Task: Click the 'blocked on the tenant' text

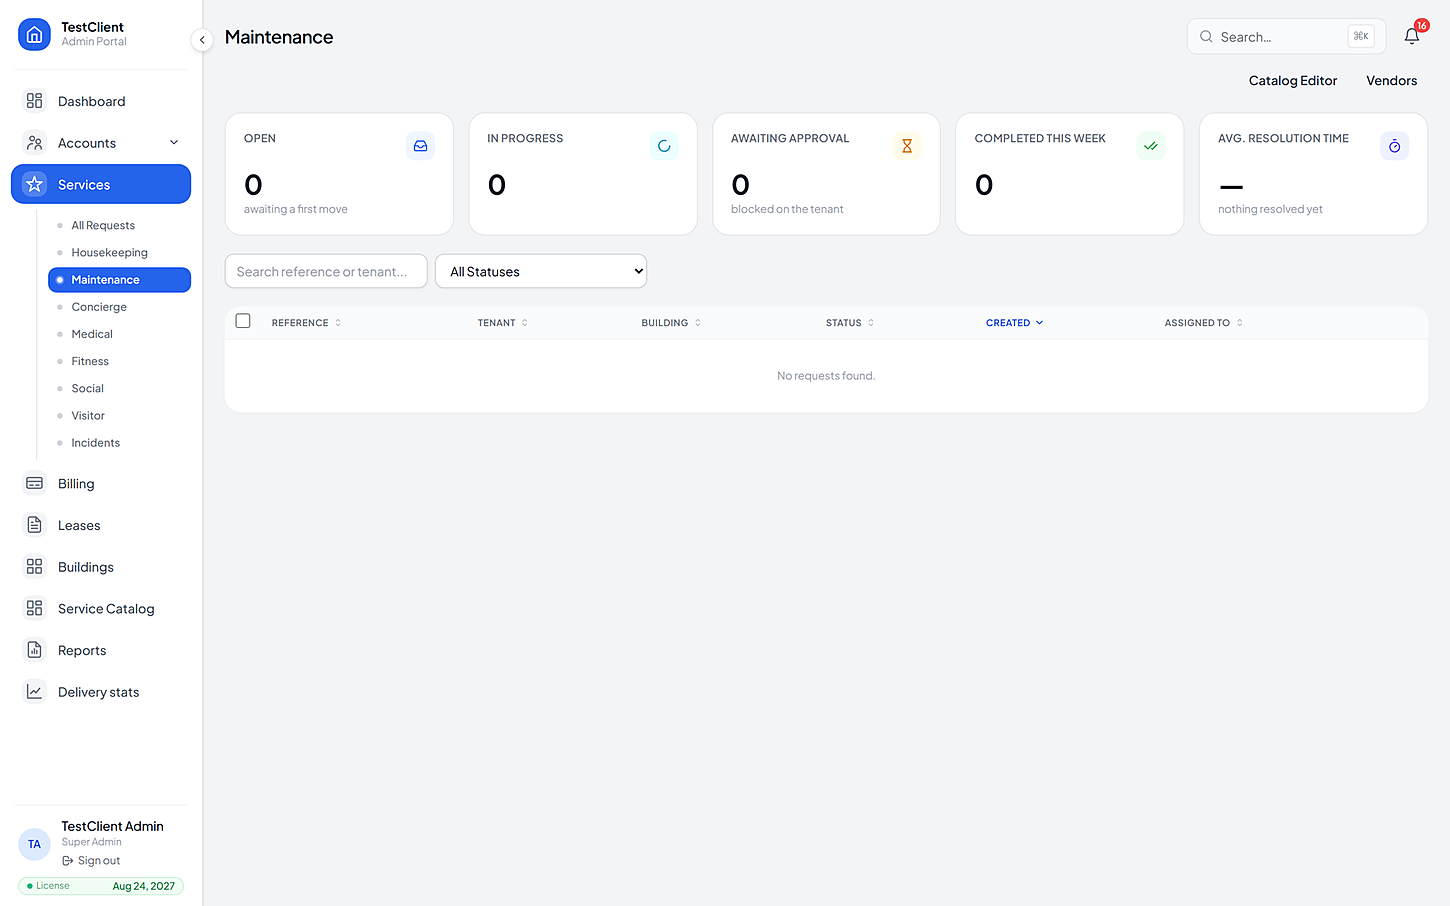Action: click(787, 209)
